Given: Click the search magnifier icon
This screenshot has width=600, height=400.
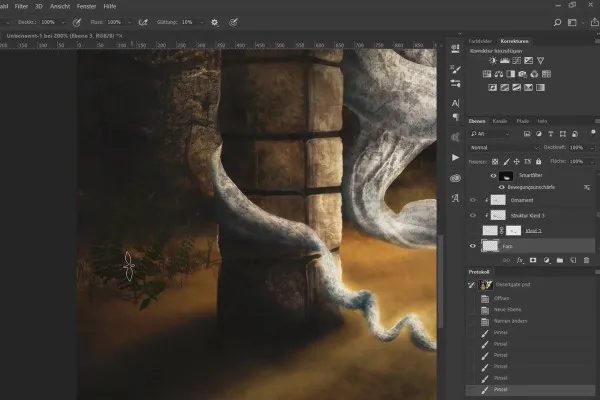Looking at the screenshot, I should 558,23.
